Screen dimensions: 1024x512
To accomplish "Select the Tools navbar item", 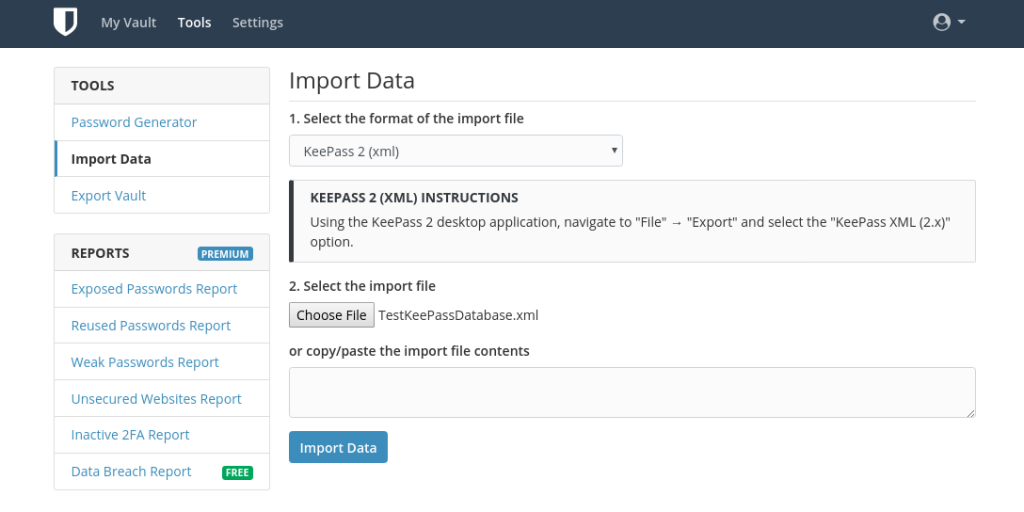I will (x=195, y=23).
